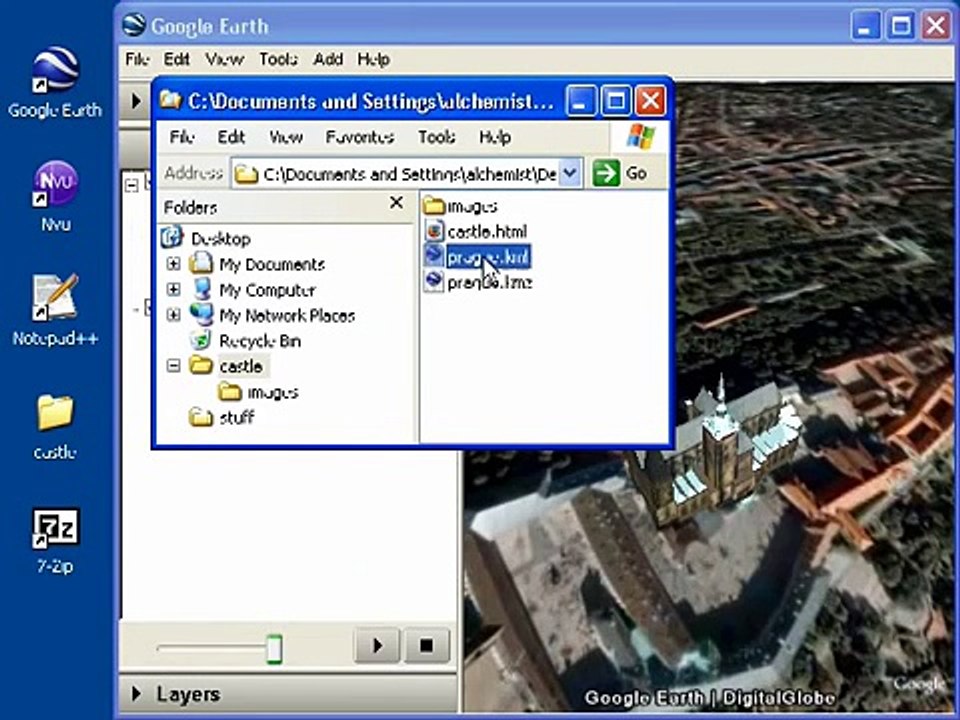Minimize the Google Earth window
Viewport: 960px width, 720px height.
click(x=865, y=26)
